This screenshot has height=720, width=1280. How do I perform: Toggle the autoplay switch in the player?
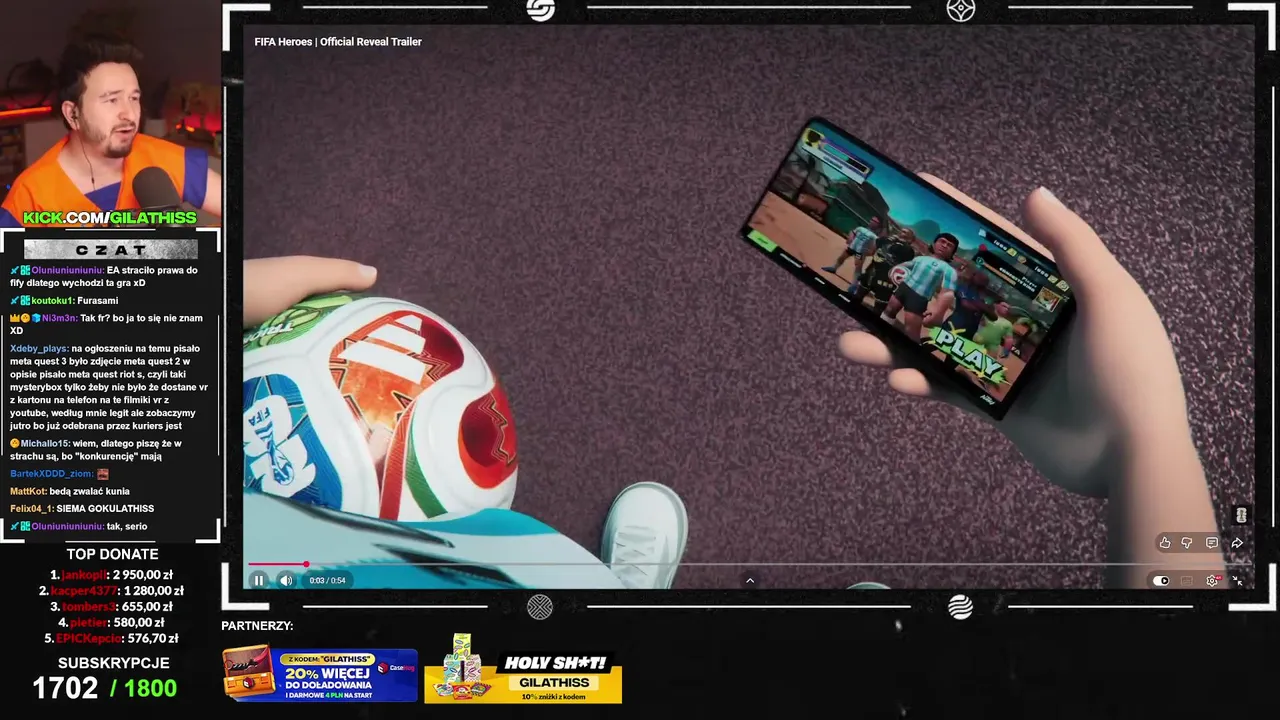1161,581
